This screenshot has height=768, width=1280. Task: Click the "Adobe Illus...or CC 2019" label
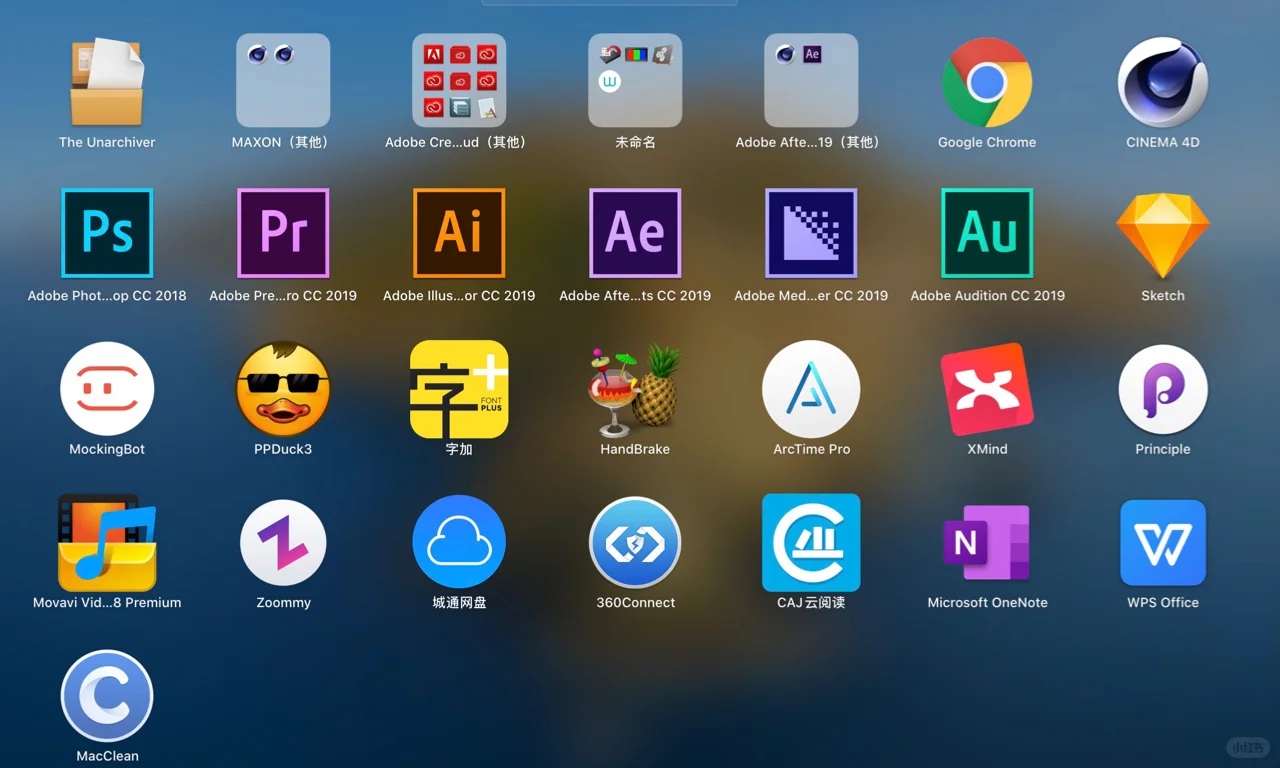coord(459,295)
